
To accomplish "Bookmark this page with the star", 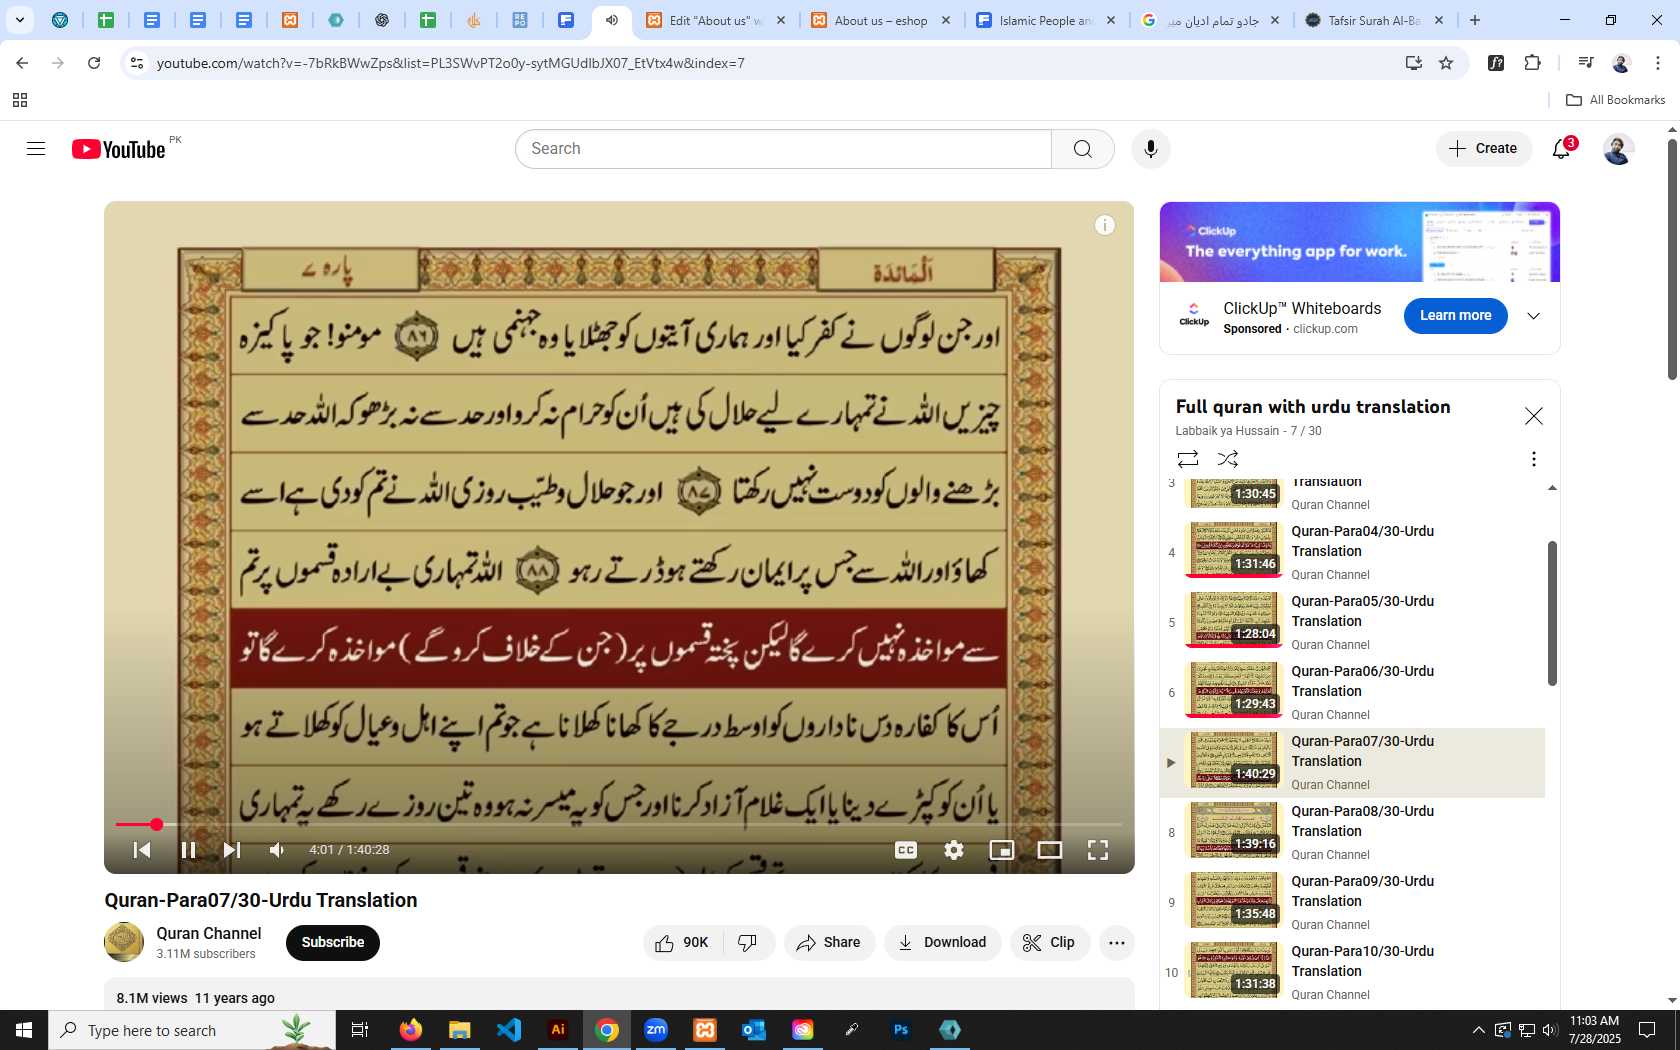I will pos(1446,63).
